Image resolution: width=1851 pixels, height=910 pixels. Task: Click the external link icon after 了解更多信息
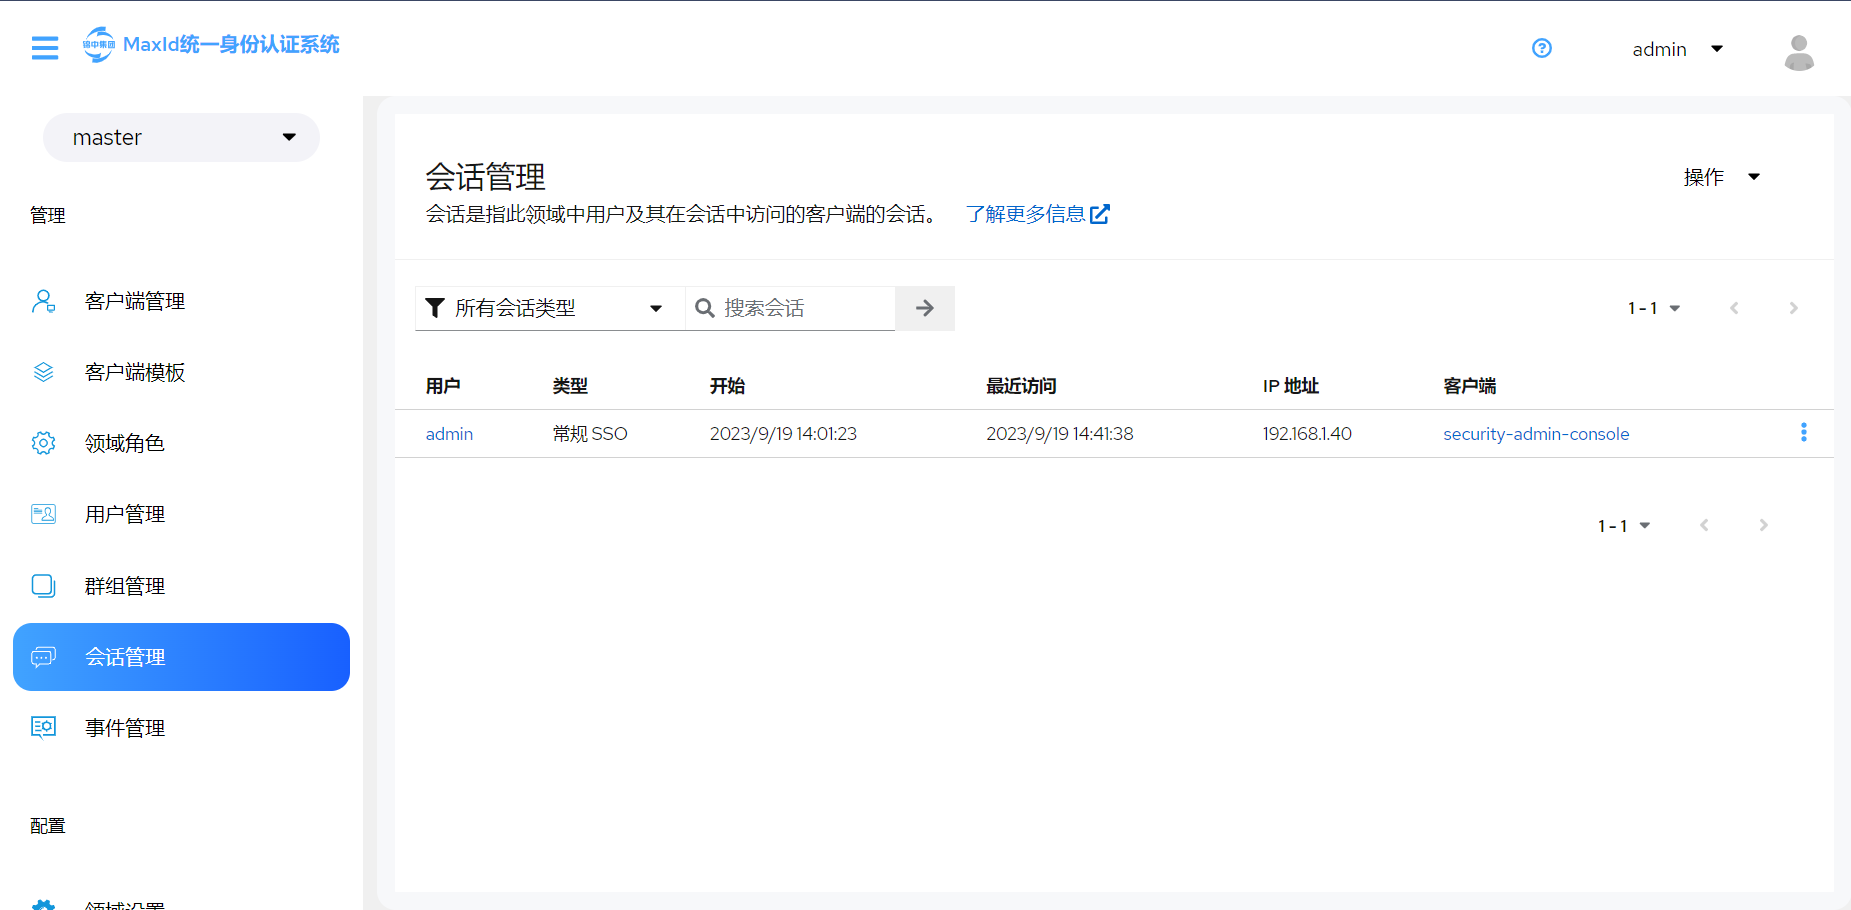pyautogui.click(x=1100, y=214)
